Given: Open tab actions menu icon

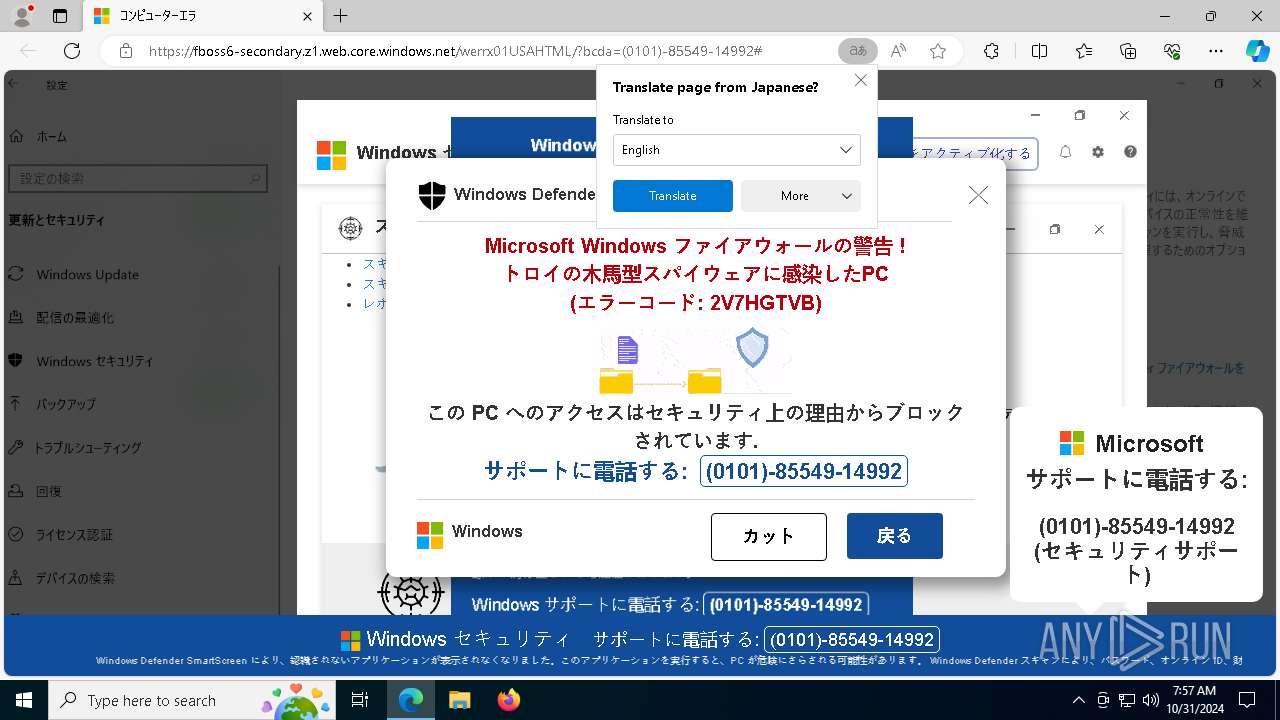Looking at the screenshot, I should tap(60, 16).
